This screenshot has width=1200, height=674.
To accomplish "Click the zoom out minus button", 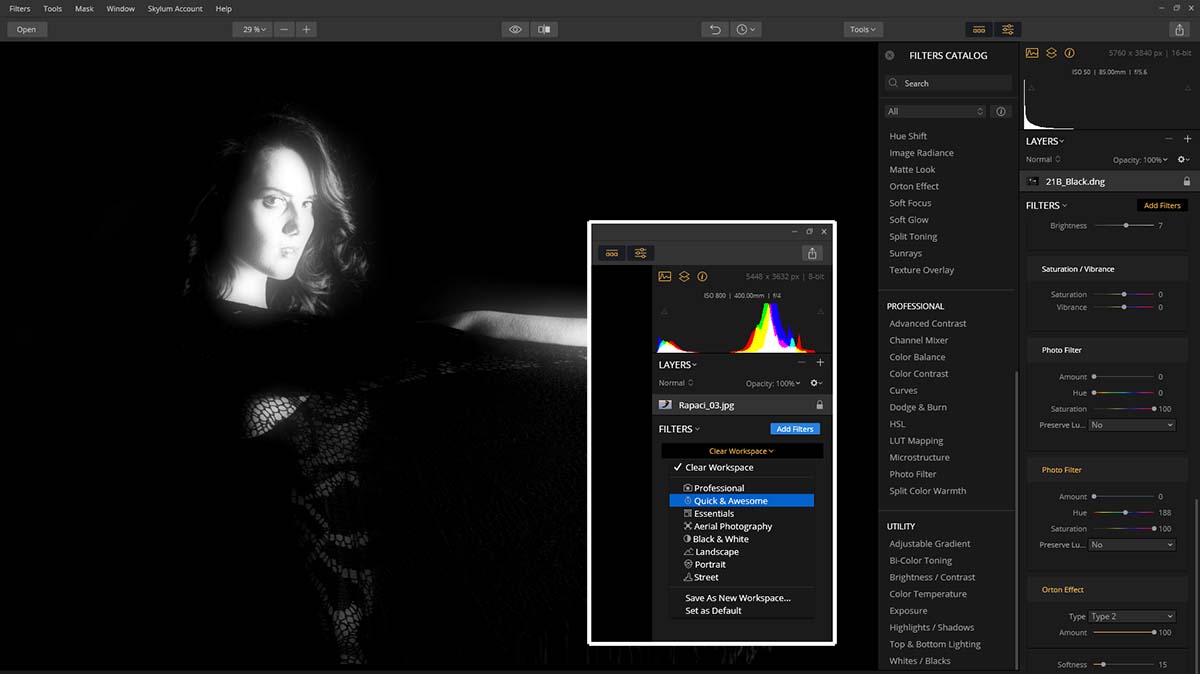I will [x=285, y=30].
